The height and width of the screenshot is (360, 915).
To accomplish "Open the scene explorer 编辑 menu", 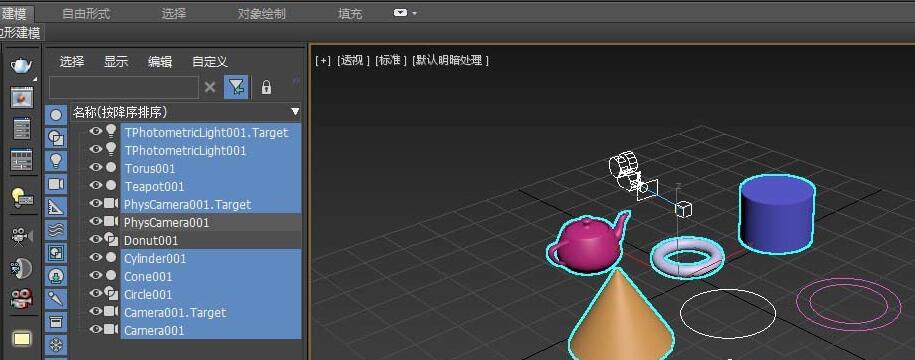I will [160, 62].
